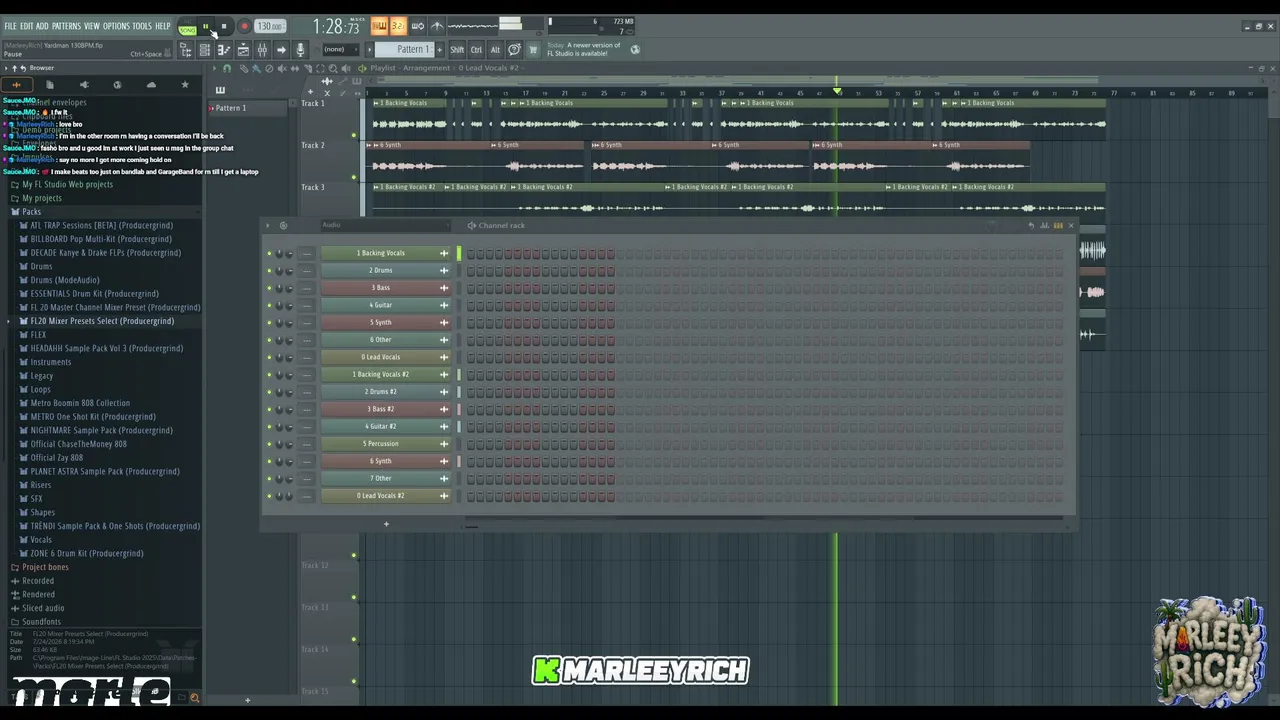
Task: Mute the 3 Bass channel LED
Action: (x=269, y=288)
